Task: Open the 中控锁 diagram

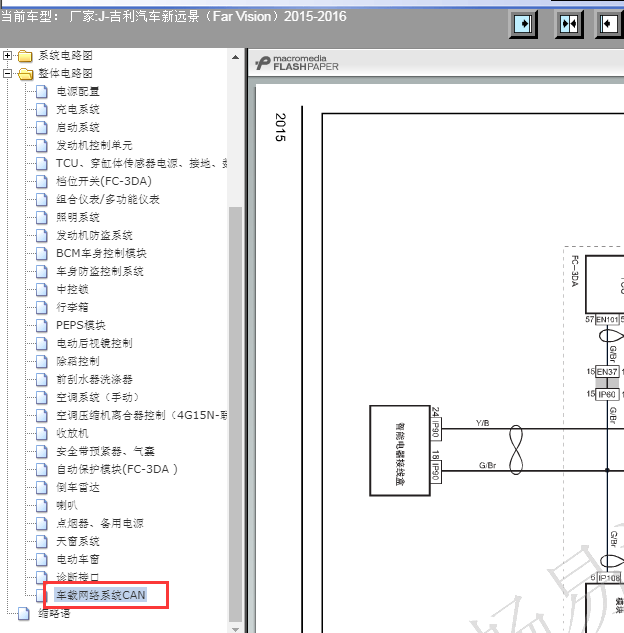Action: [72, 289]
